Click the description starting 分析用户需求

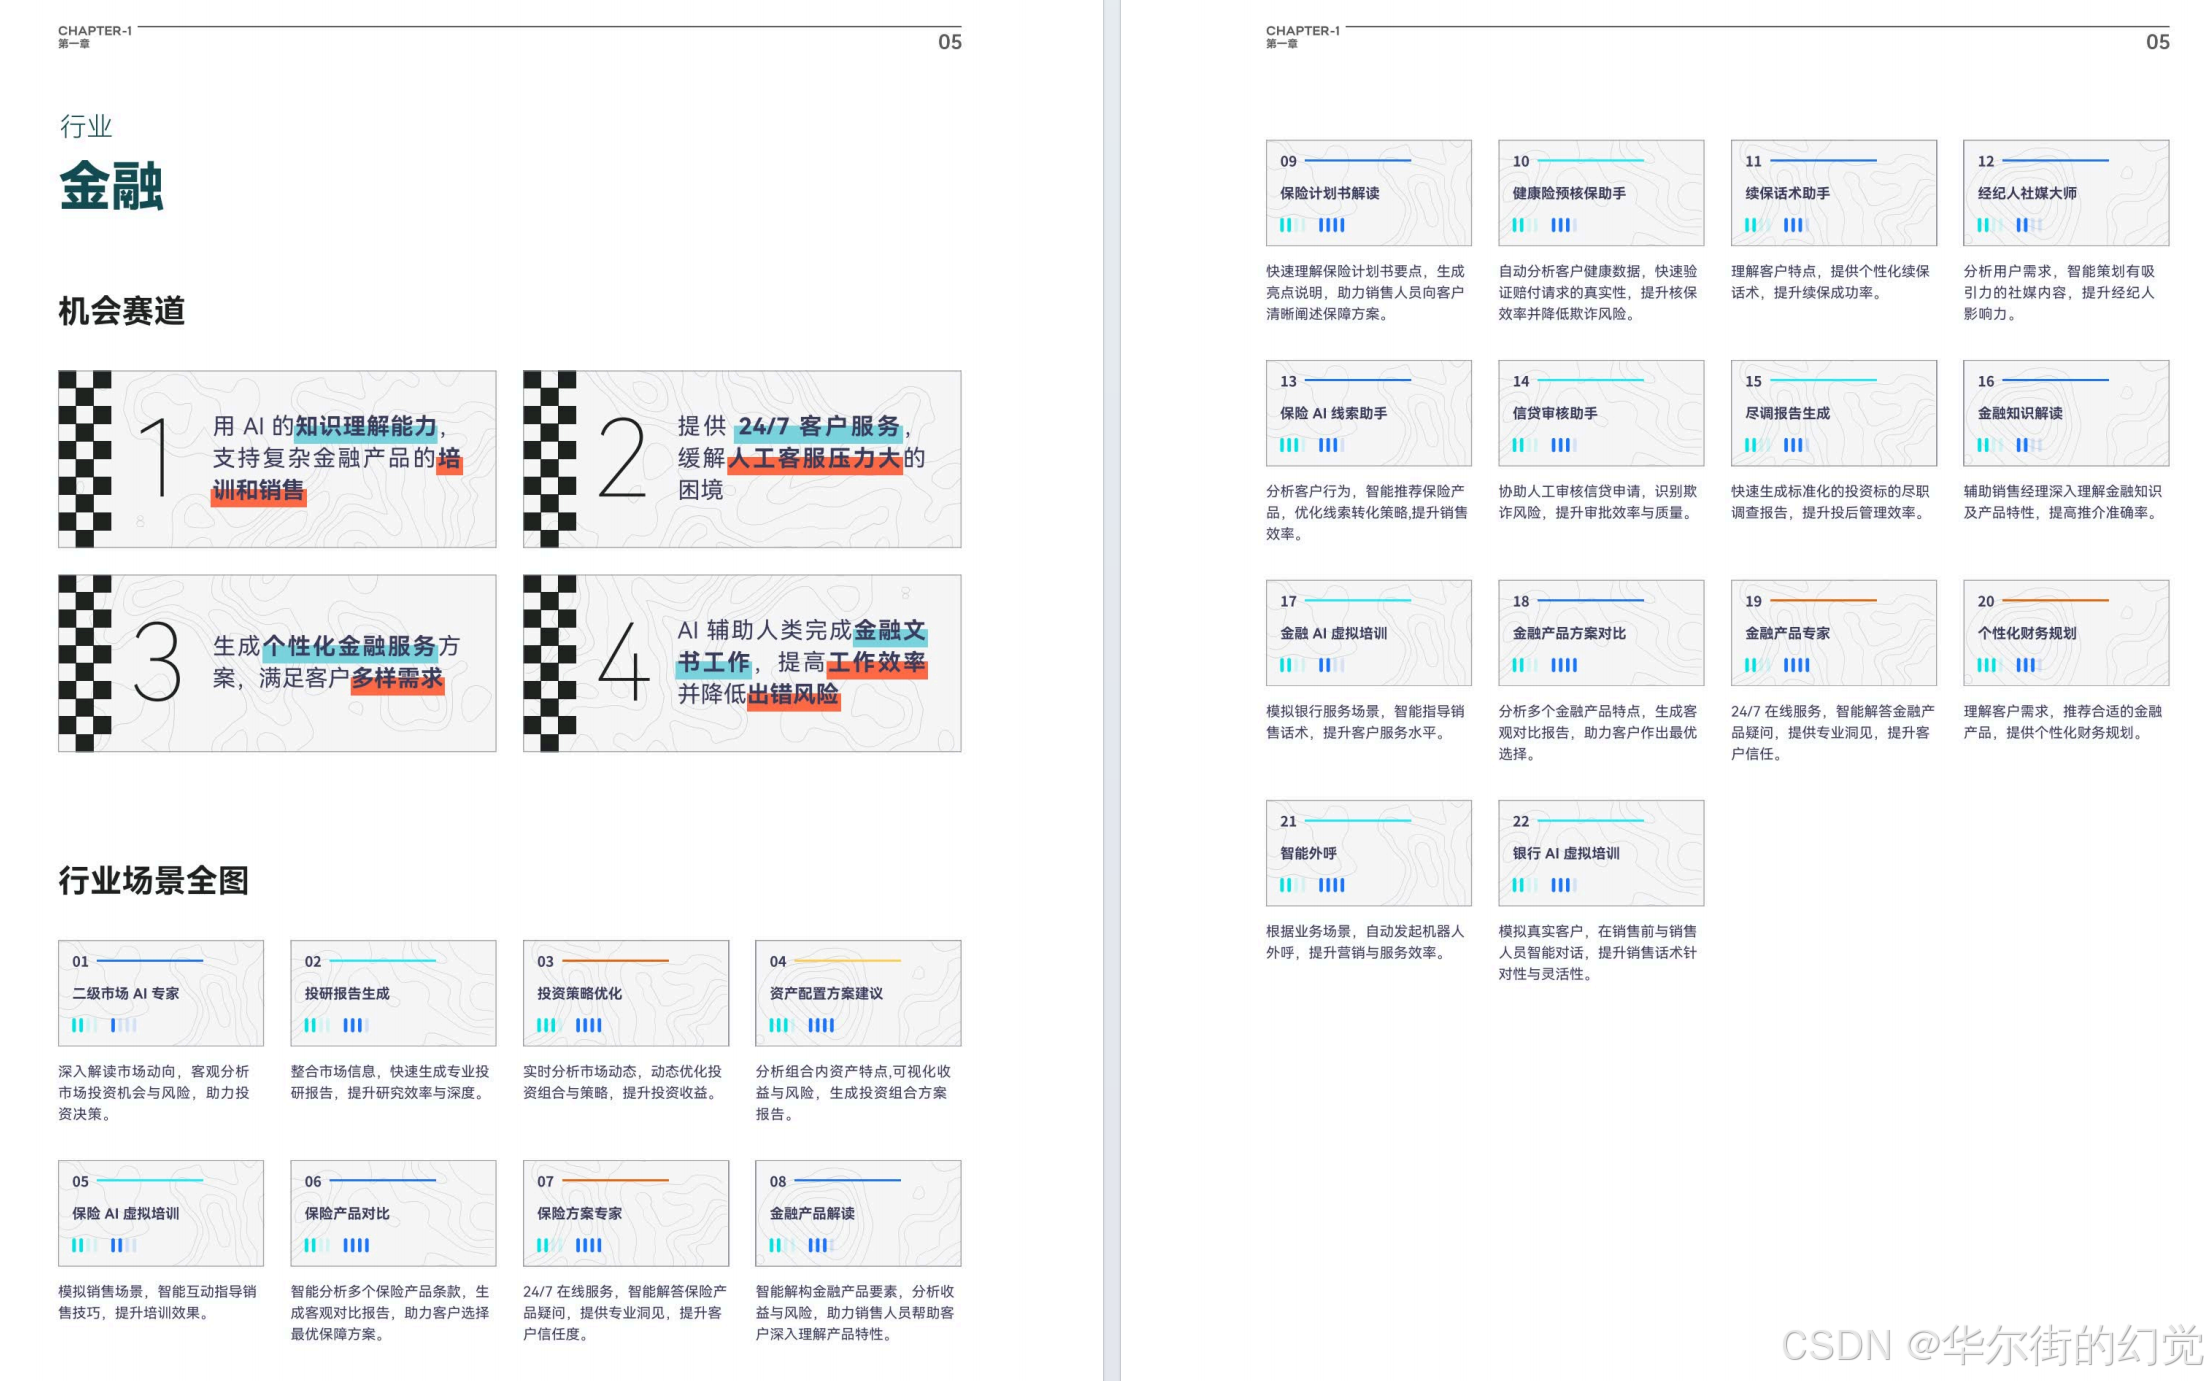(x=2060, y=292)
